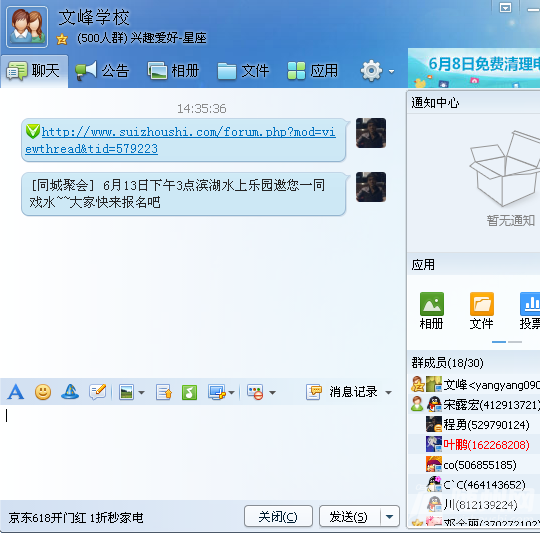Open the suizhoushi.com forum link

click(180, 140)
